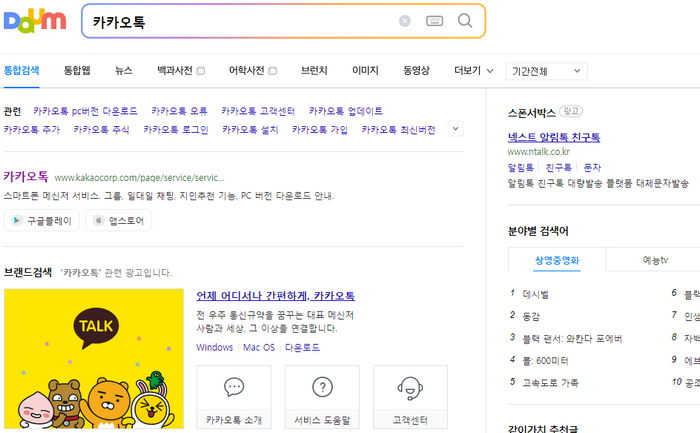Click the 구글플레이 button

pyautogui.click(x=42, y=221)
